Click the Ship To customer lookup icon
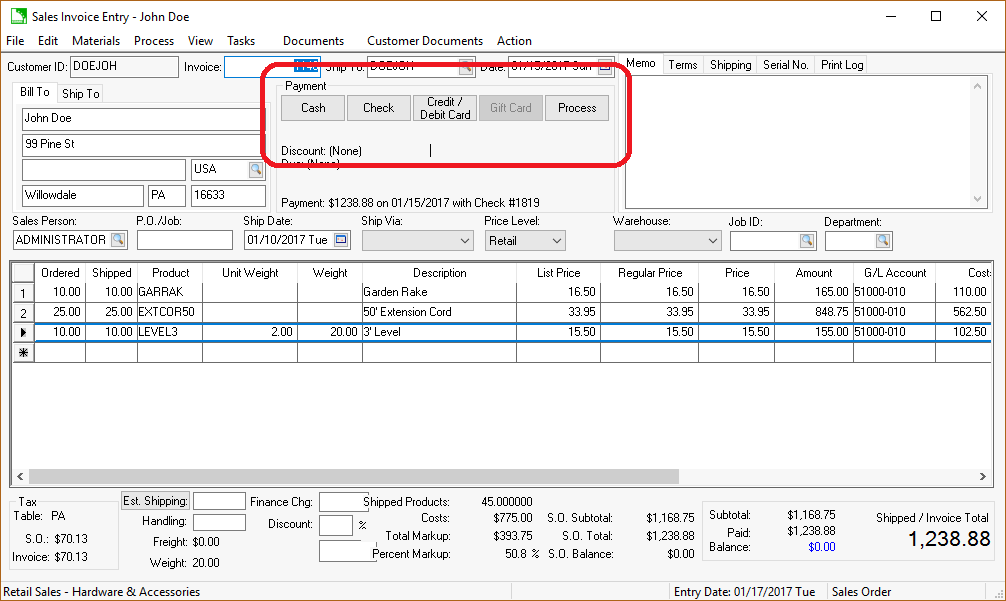1006x601 pixels. click(x=466, y=67)
